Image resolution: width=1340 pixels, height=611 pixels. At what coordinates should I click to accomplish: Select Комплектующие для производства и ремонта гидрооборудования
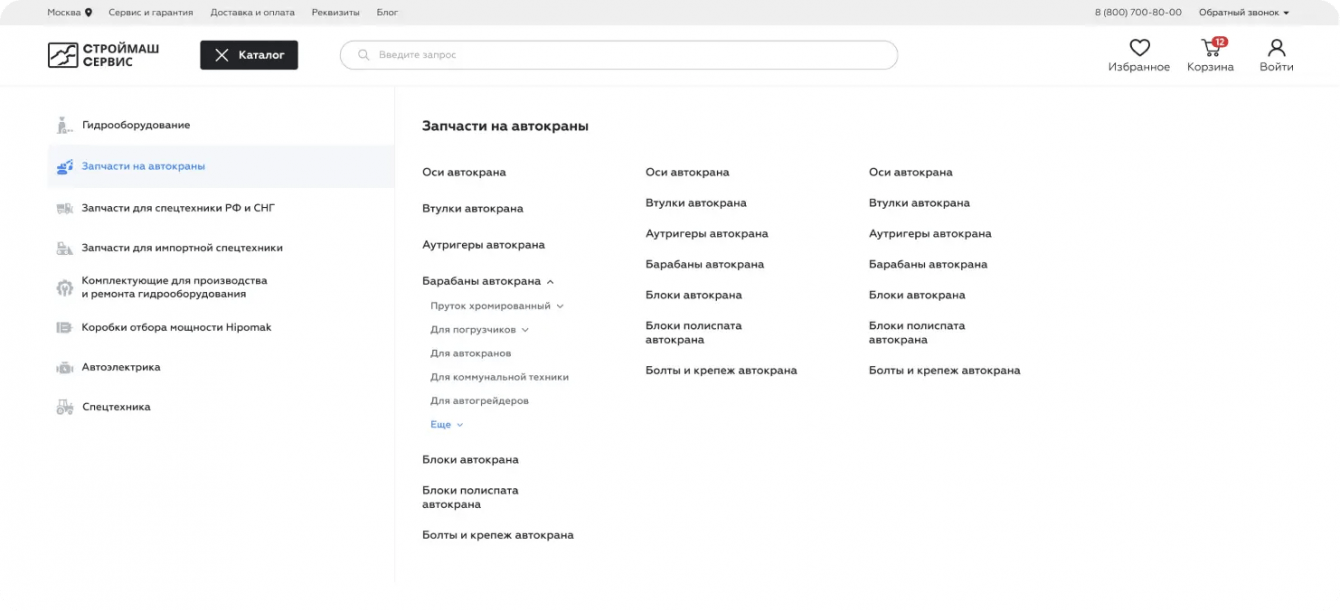(175, 288)
